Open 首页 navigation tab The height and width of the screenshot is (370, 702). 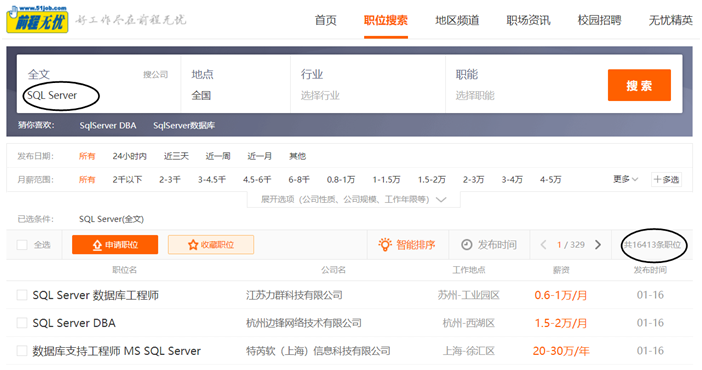point(325,20)
